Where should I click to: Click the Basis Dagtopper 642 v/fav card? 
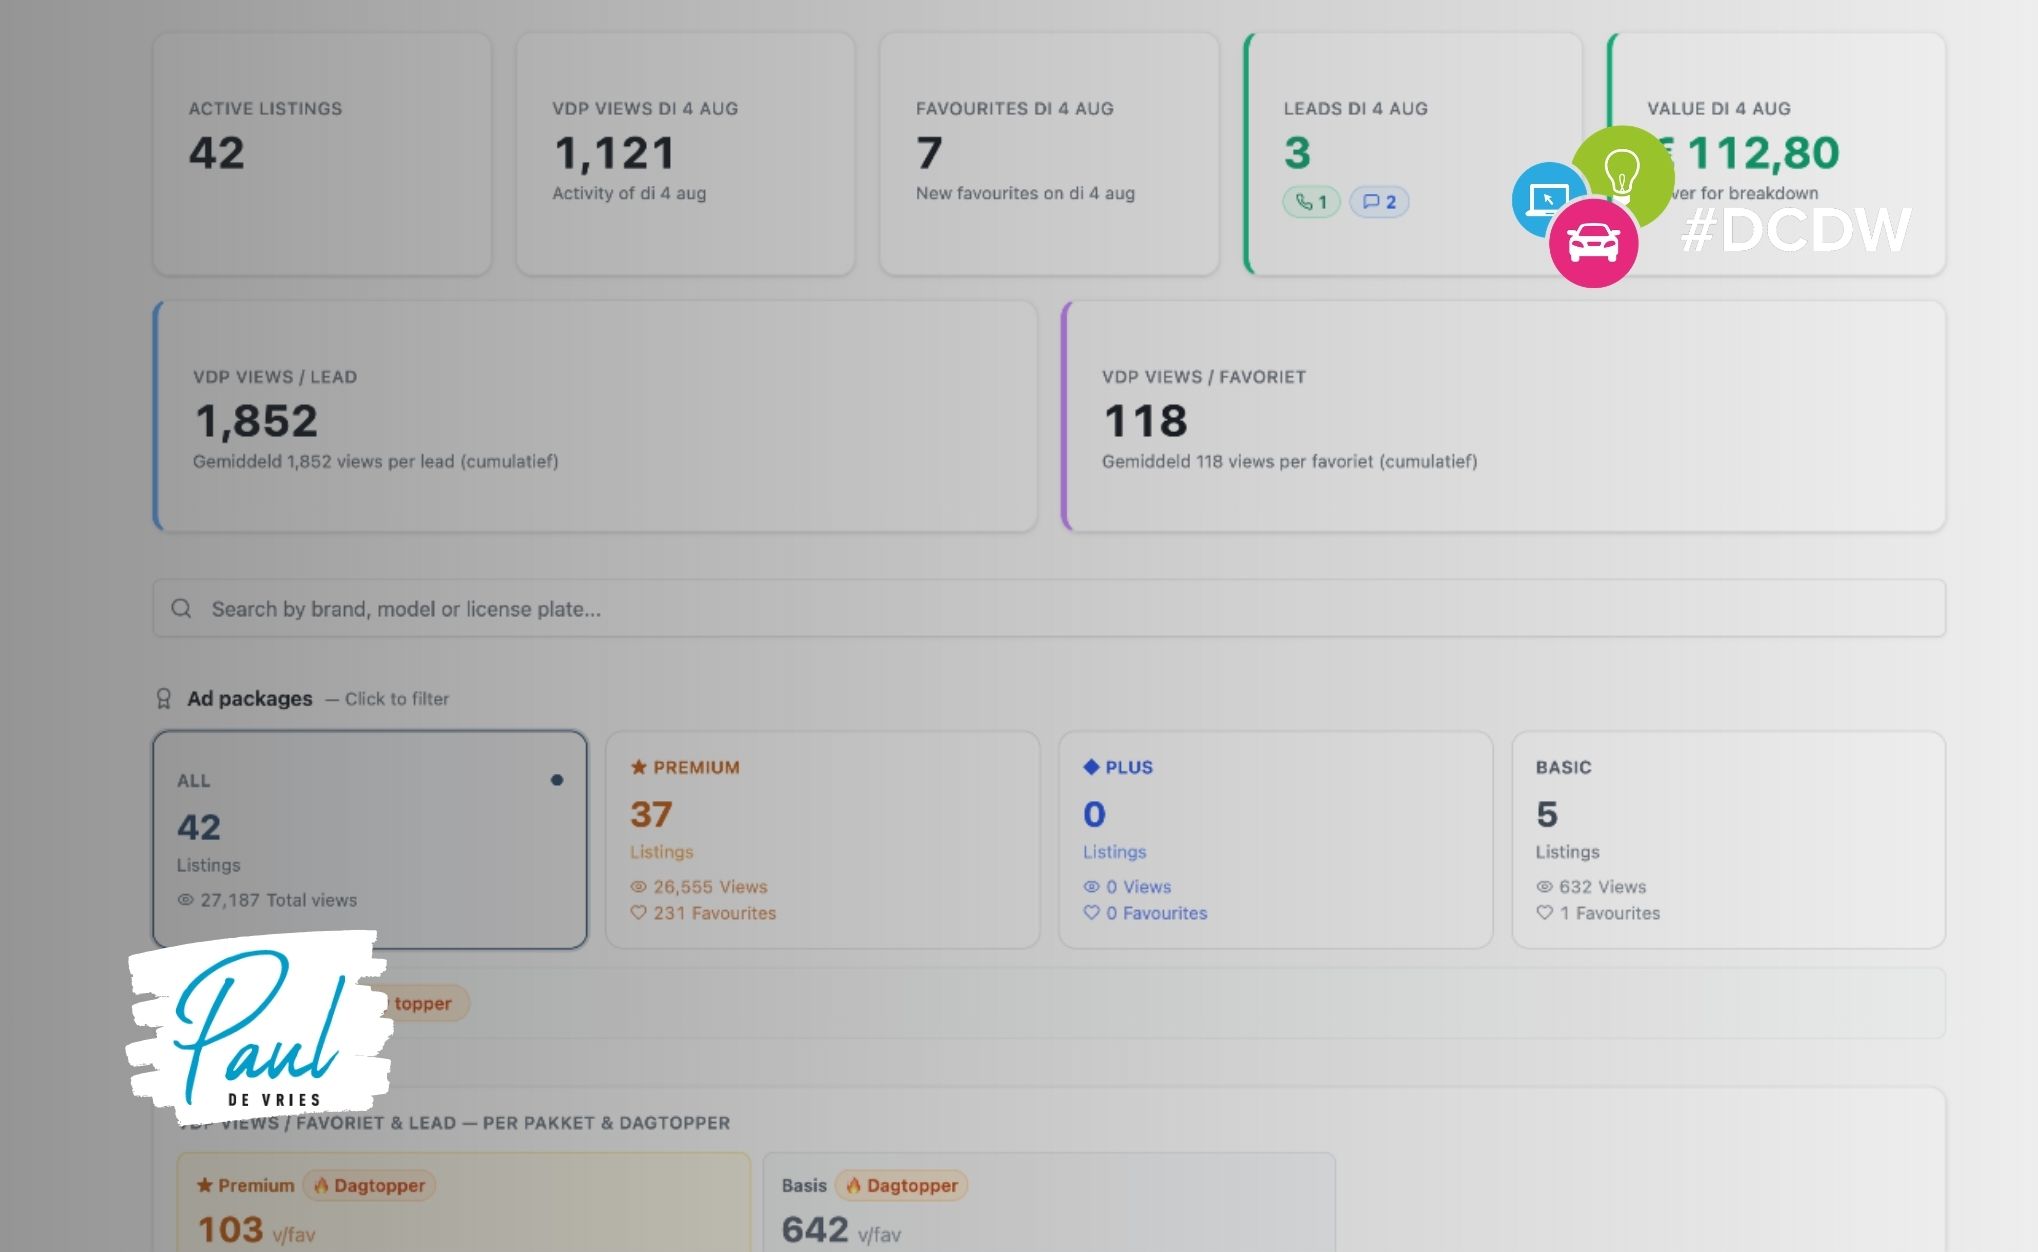[1049, 1202]
